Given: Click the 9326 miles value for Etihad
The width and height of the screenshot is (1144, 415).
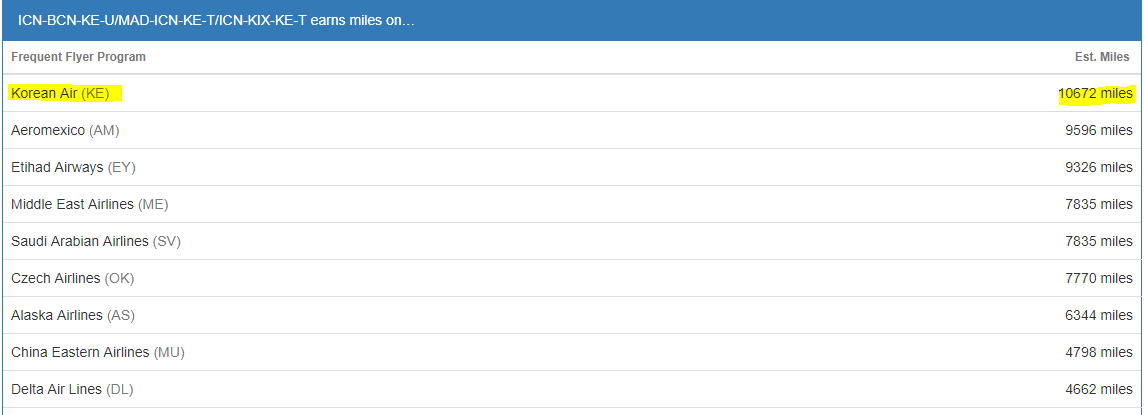Looking at the screenshot, I should (x=1099, y=168).
